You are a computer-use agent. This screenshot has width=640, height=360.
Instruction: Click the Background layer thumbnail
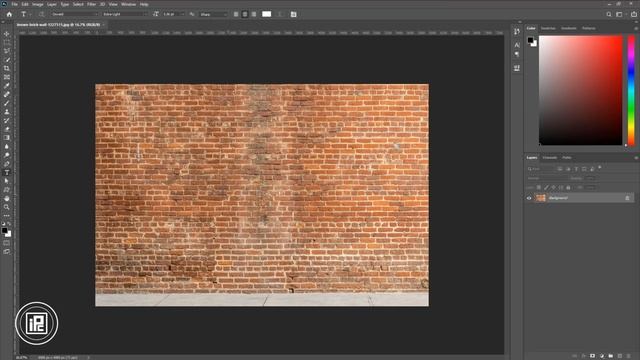click(x=541, y=198)
